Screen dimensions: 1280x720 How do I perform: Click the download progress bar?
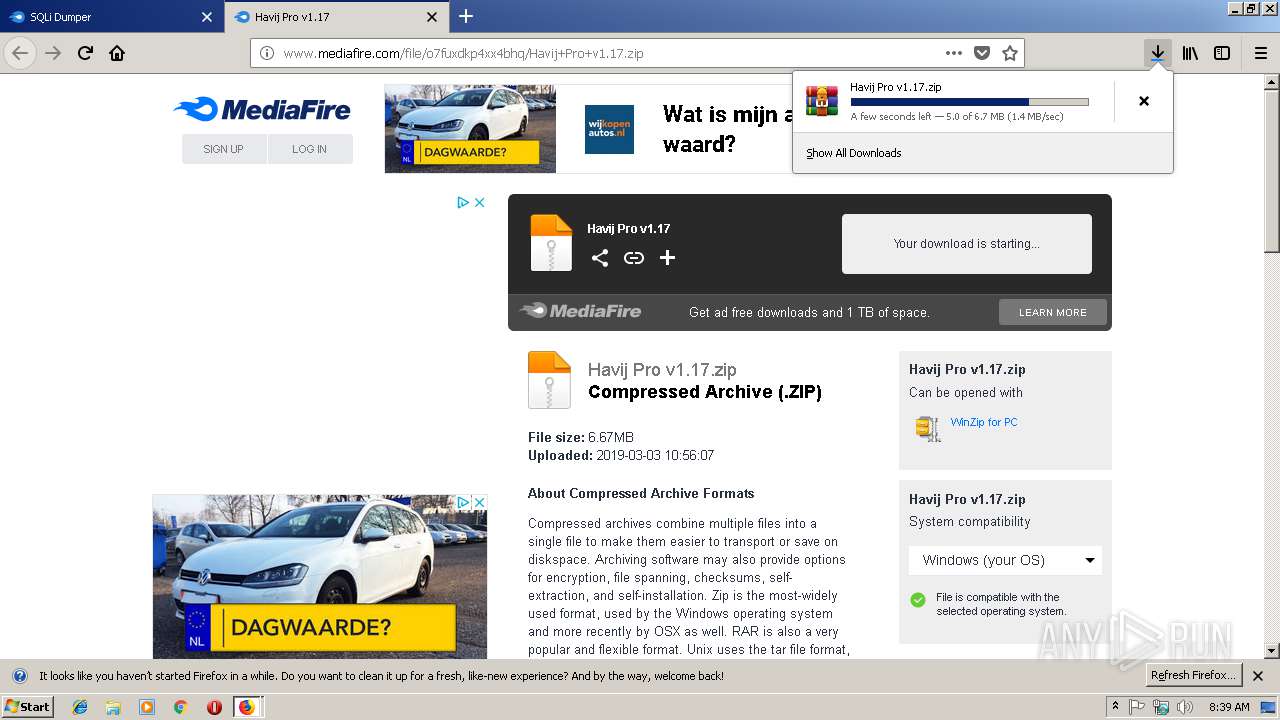point(969,102)
